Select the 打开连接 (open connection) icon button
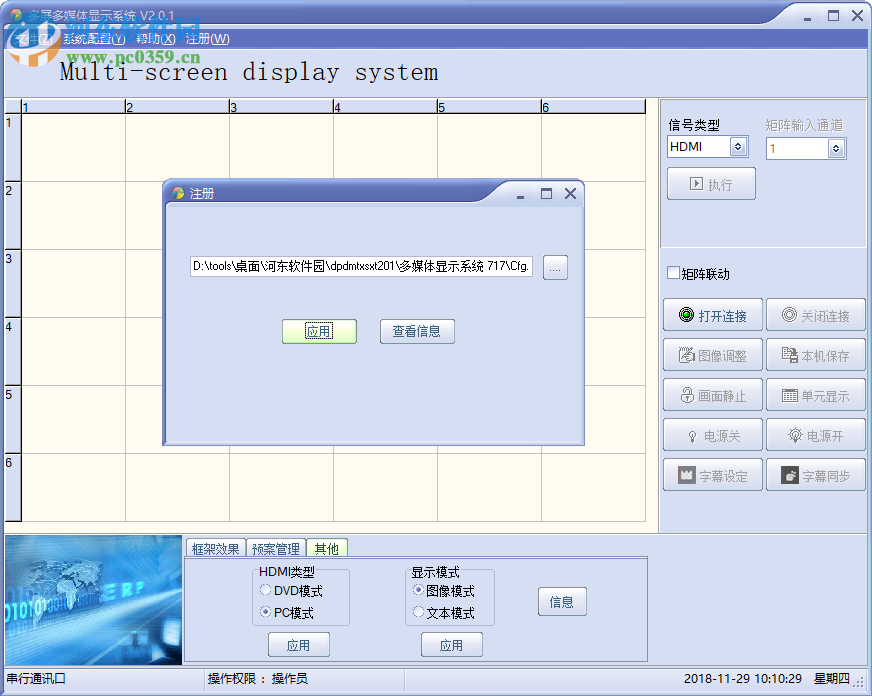Viewport: 872px width, 696px height. click(712, 315)
